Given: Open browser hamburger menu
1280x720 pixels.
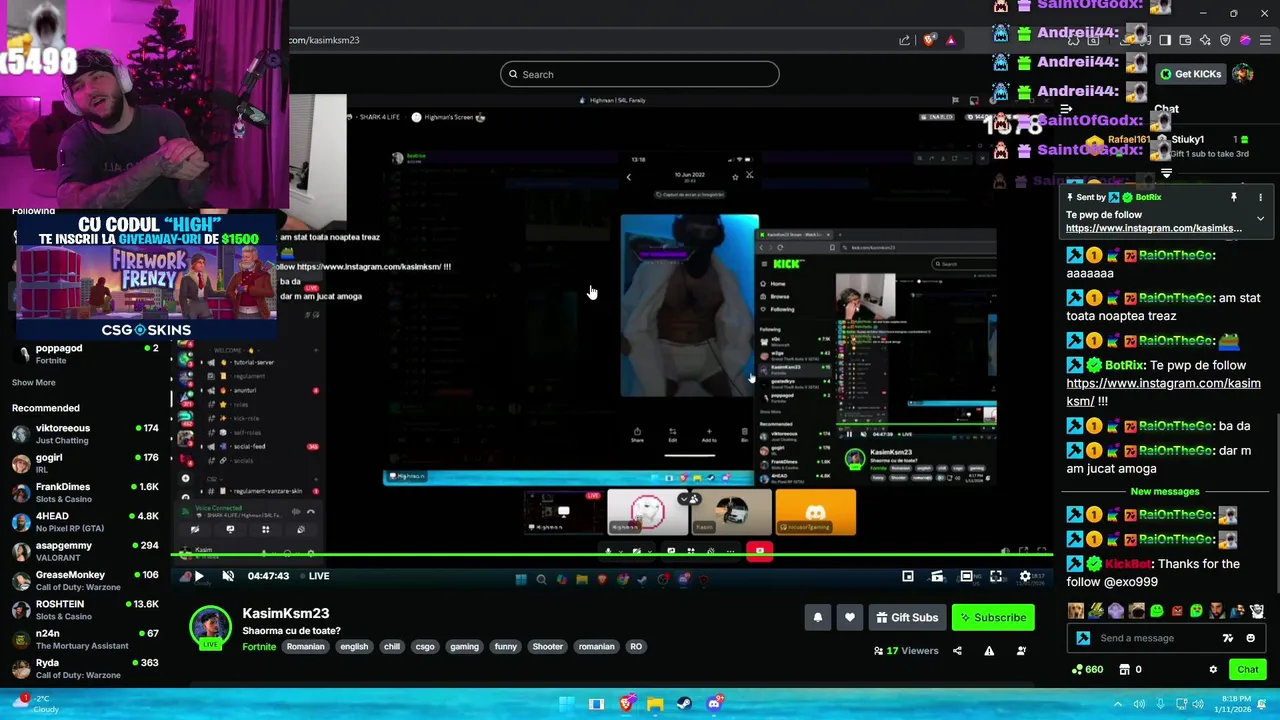Looking at the screenshot, I should [1266, 40].
